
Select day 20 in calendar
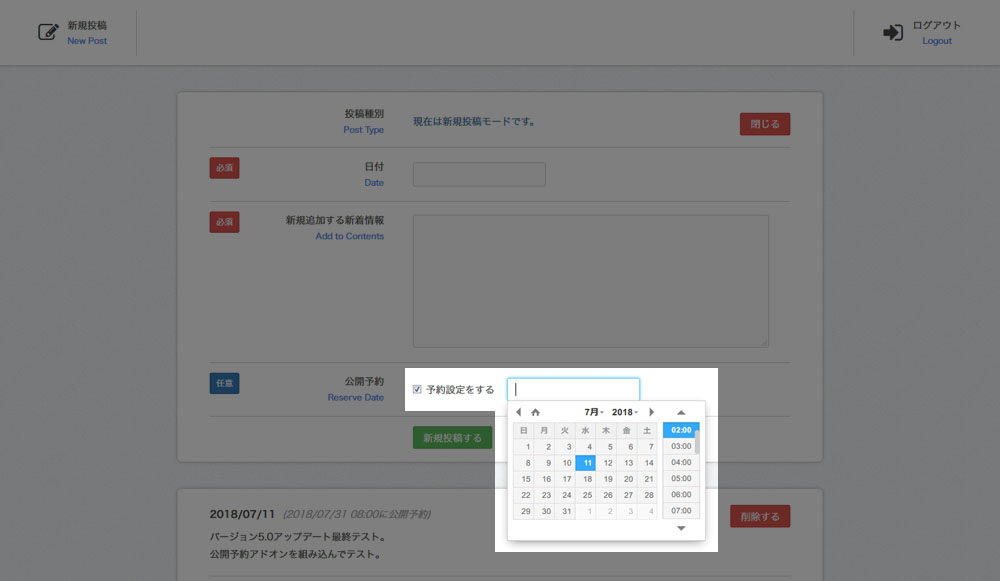point(626,479)
